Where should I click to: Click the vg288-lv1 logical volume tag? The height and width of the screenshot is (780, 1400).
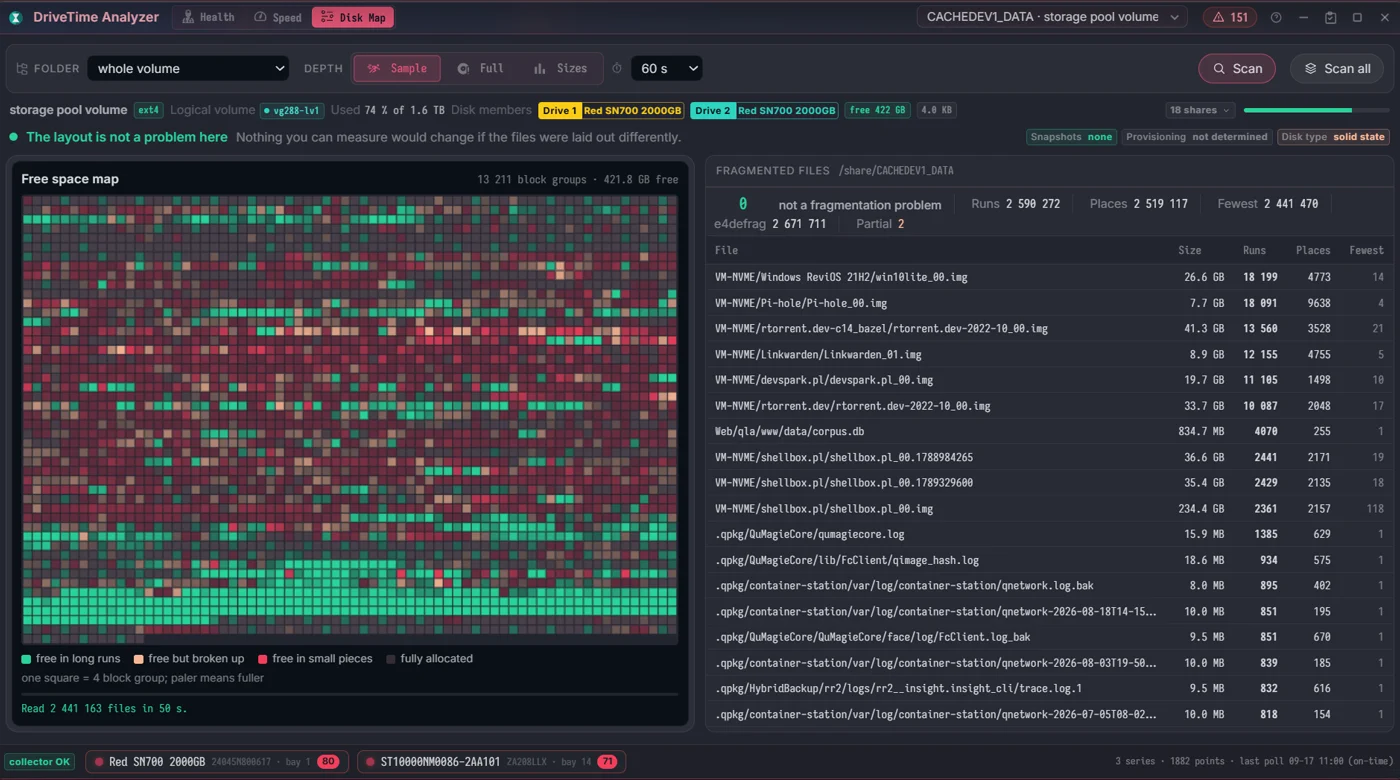pyautogui.click(x=291, y=110)
